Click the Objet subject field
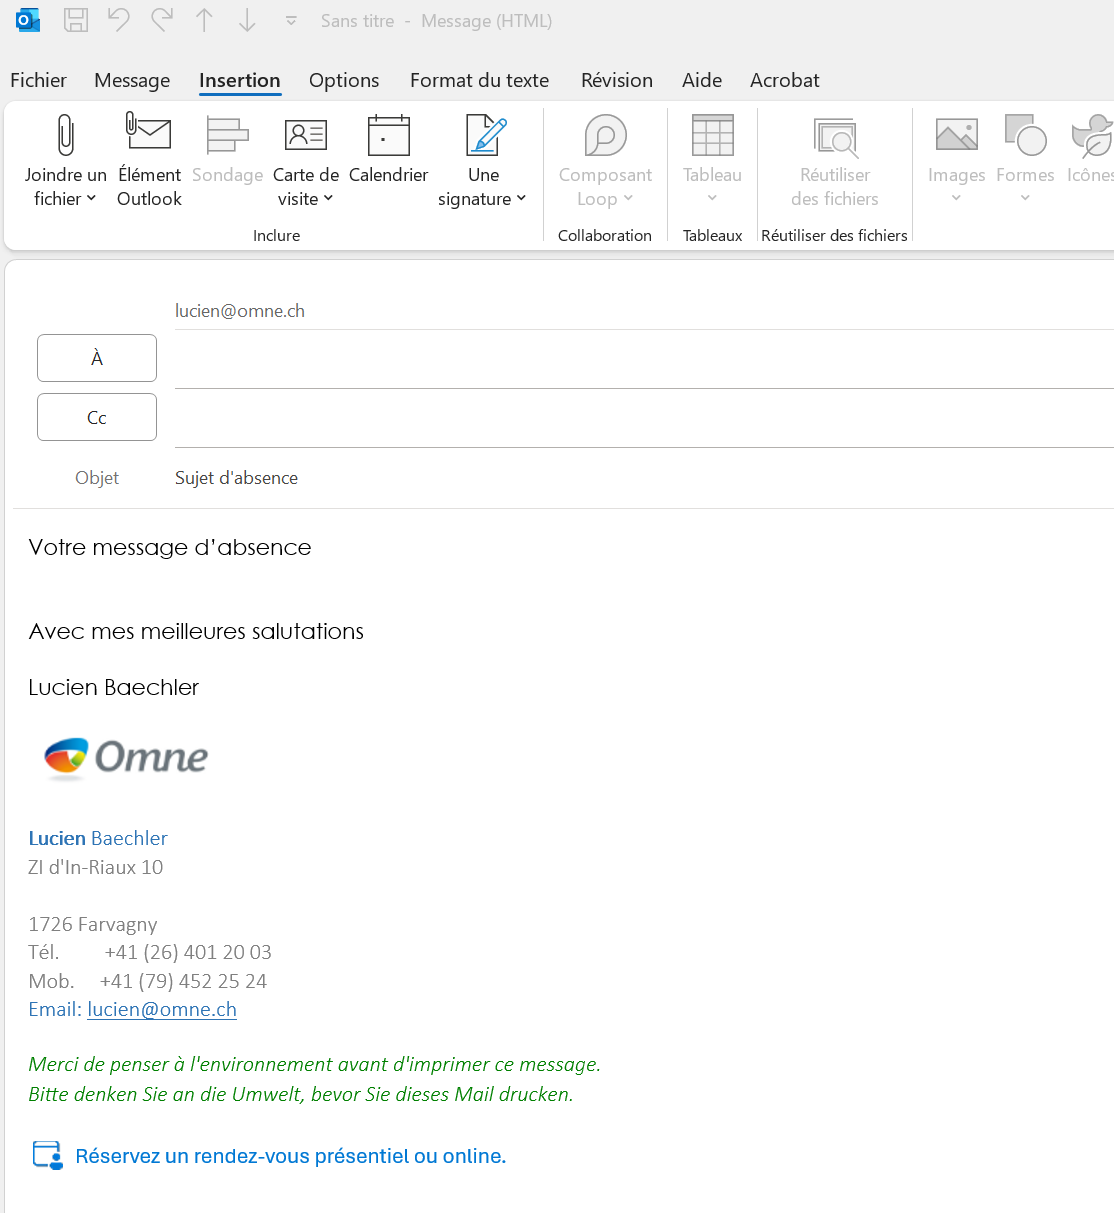This screenshot has width=1114, height=1213. [x=640, y=478]
